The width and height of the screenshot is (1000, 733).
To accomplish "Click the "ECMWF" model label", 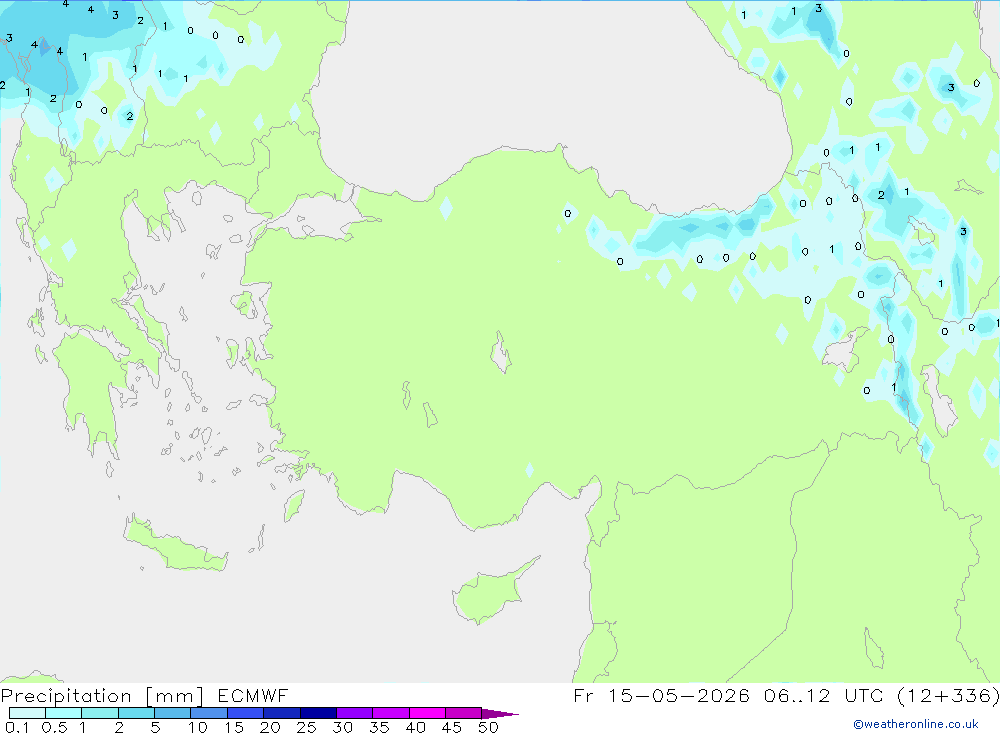I will point(253,695).
